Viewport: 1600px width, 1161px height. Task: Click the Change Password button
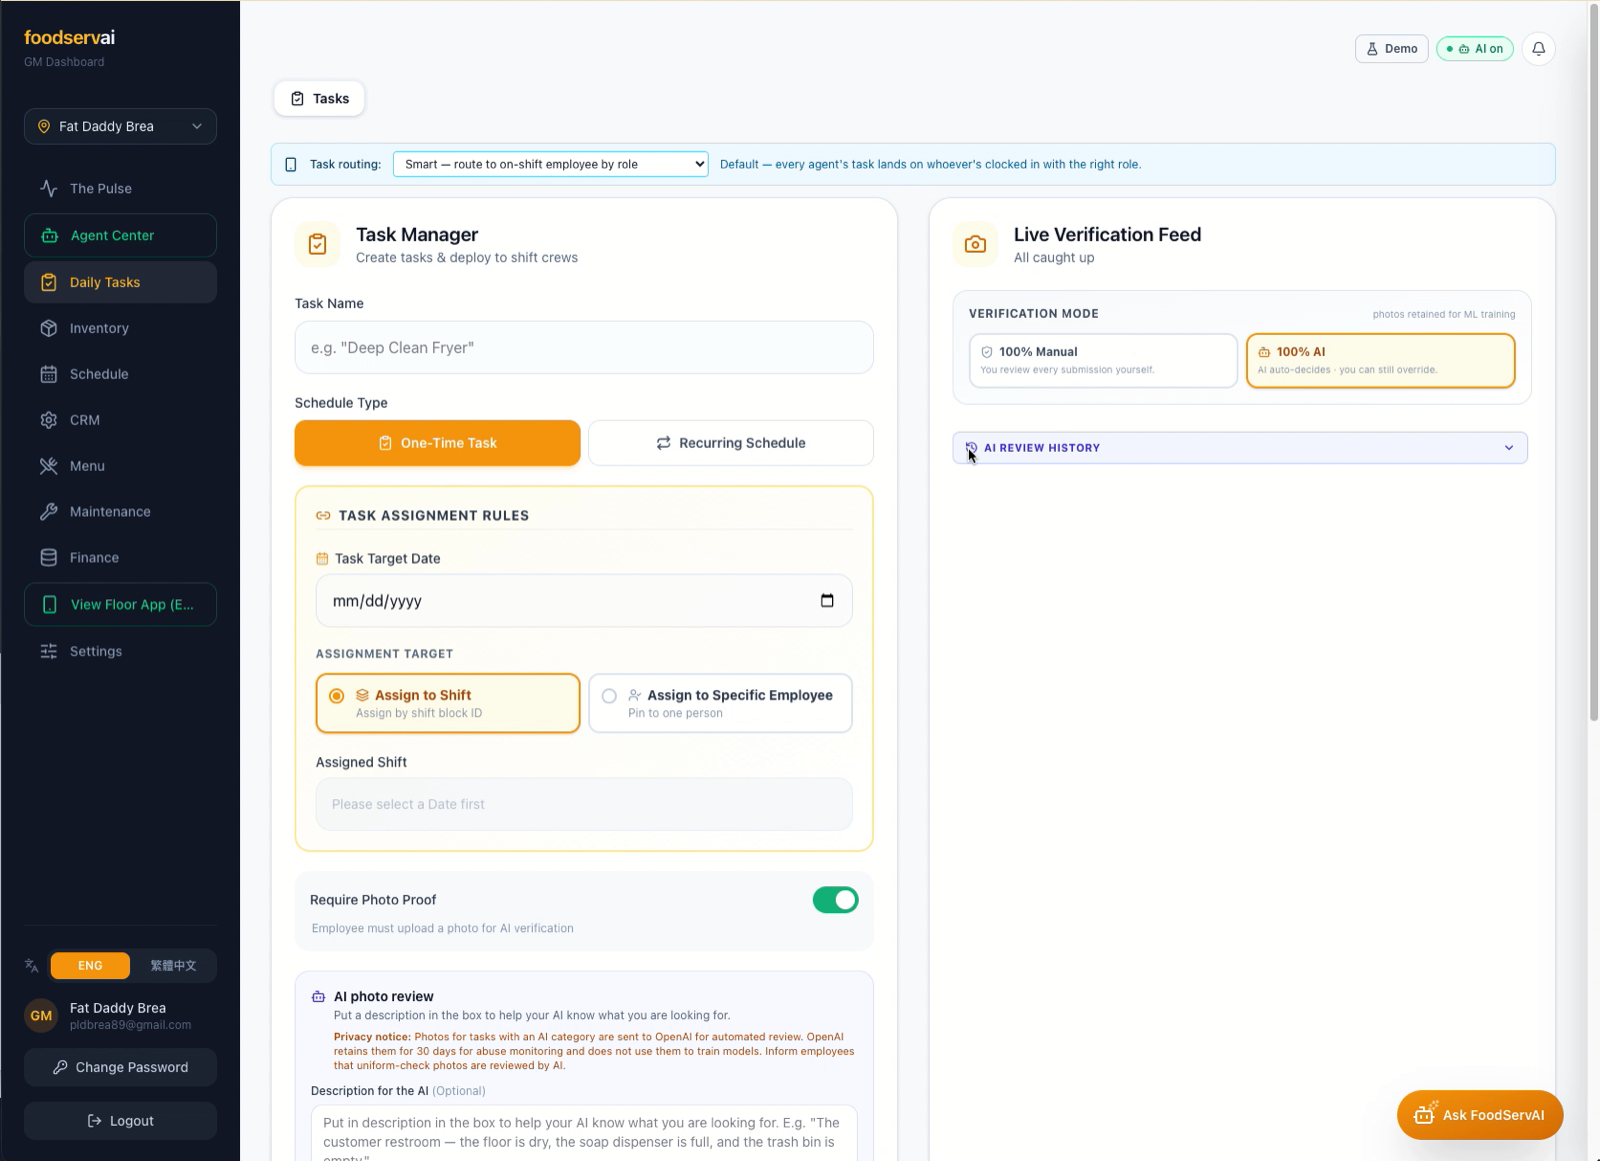coord(120,1067)
